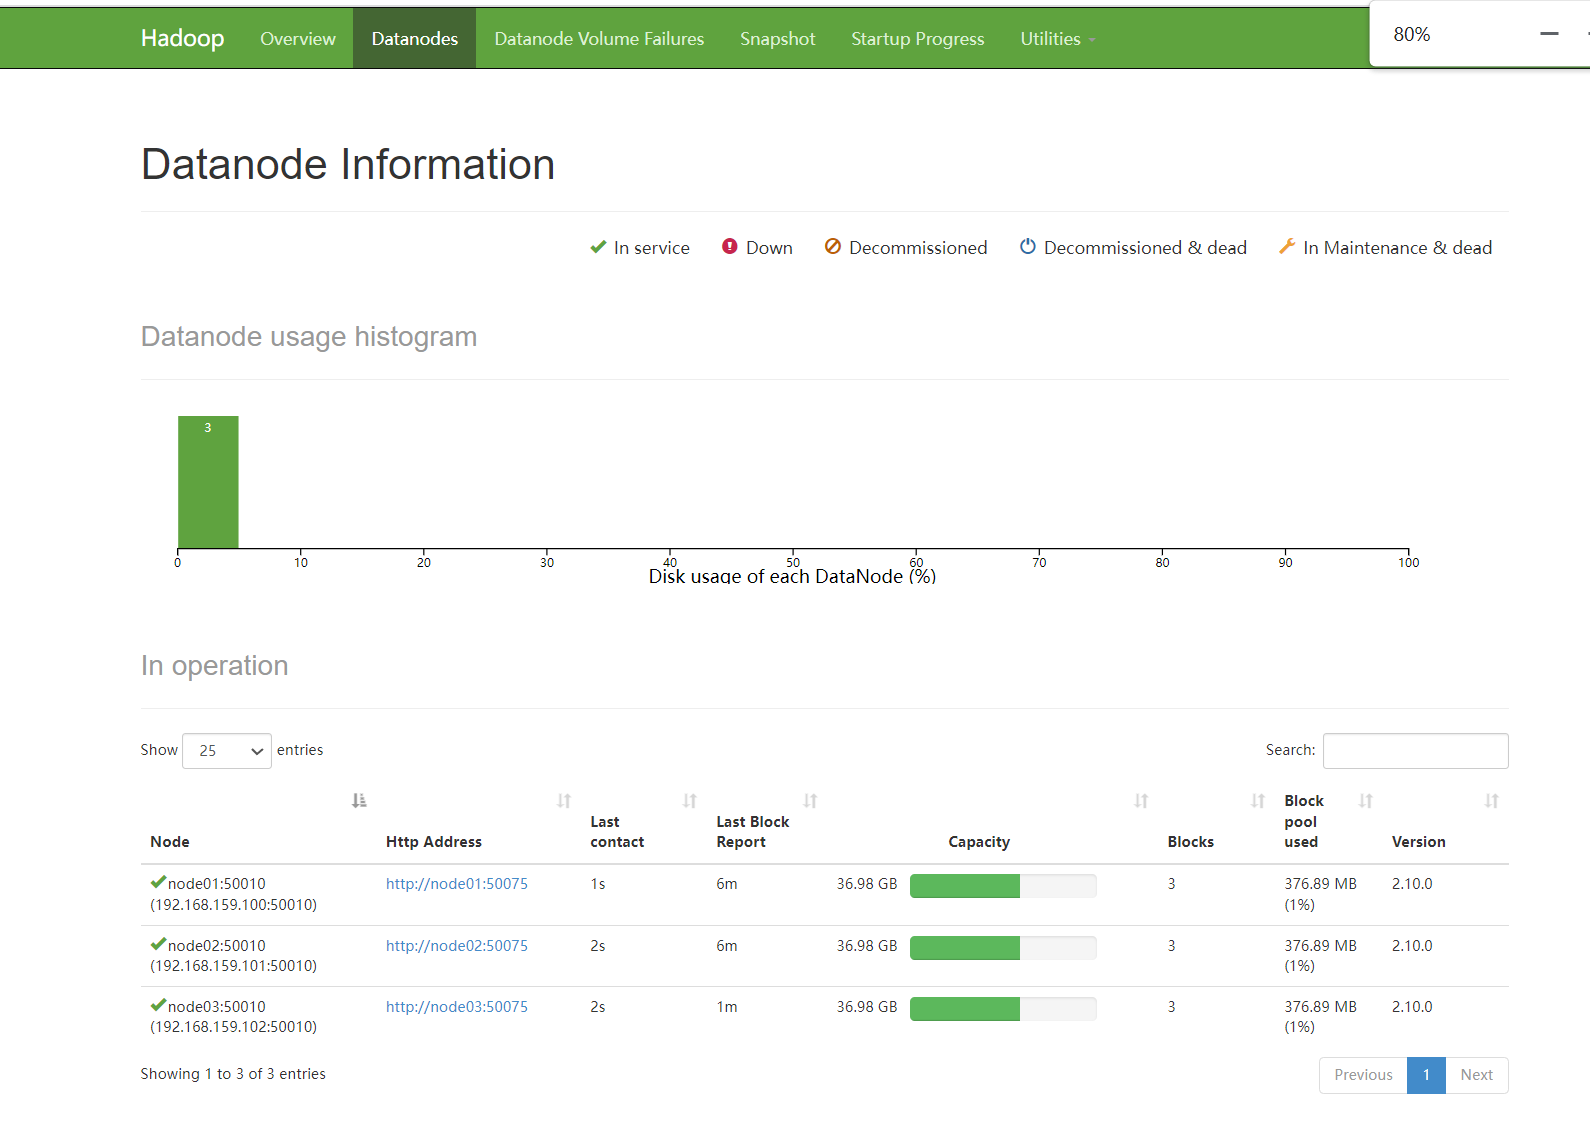Click the Node column header text

(170, 842)
